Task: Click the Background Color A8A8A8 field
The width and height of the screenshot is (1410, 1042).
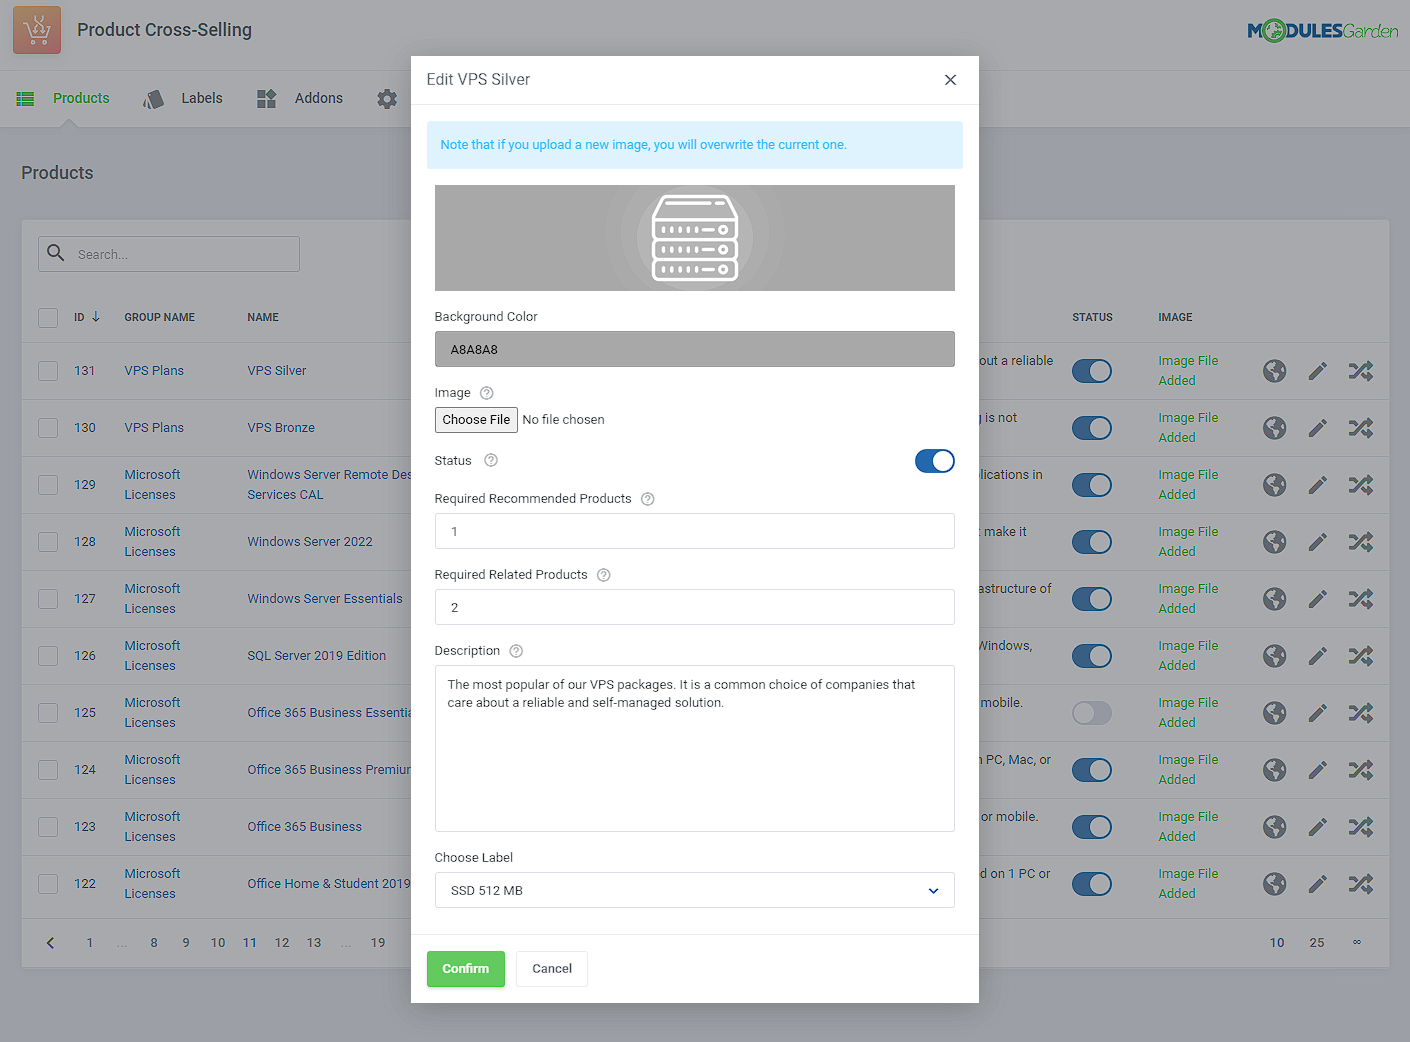Action: pos(694,349)
